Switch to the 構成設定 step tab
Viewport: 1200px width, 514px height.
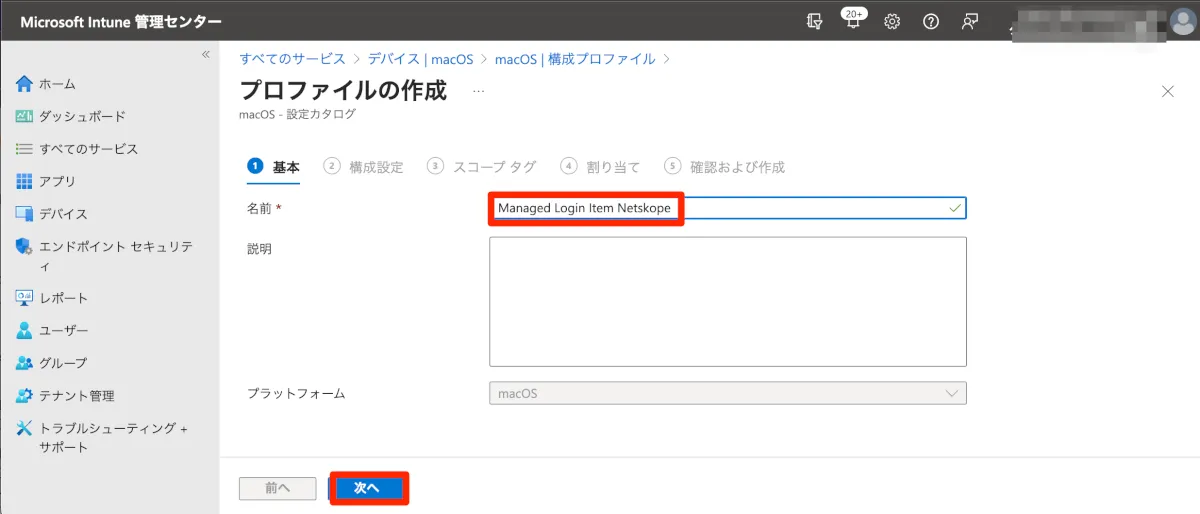click(364, 167)
